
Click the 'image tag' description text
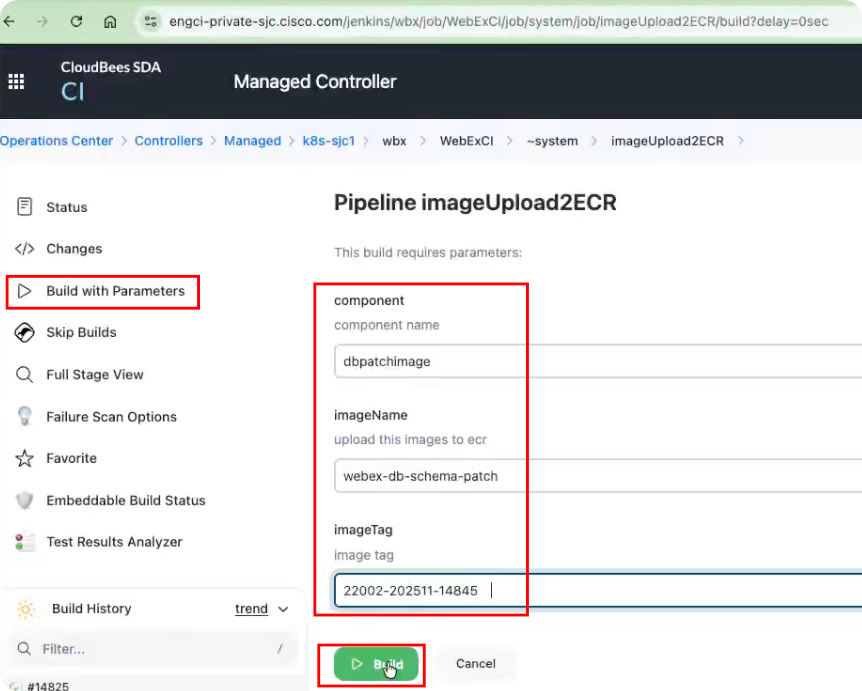(363, 555)
